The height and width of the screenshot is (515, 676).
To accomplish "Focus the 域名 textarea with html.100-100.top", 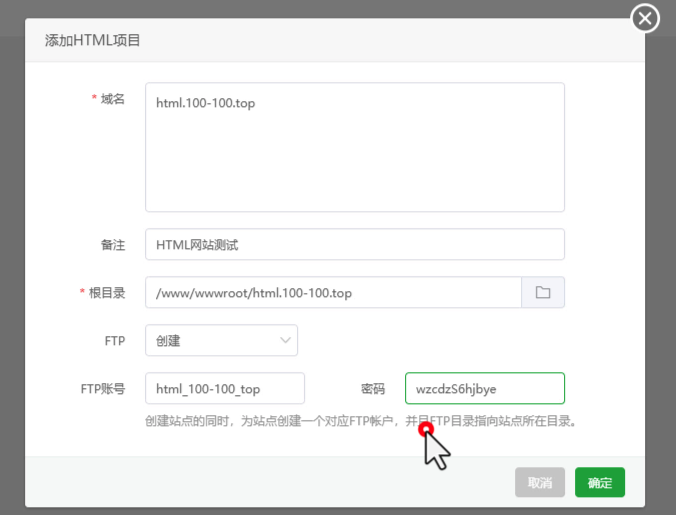I will coord(355,147).
